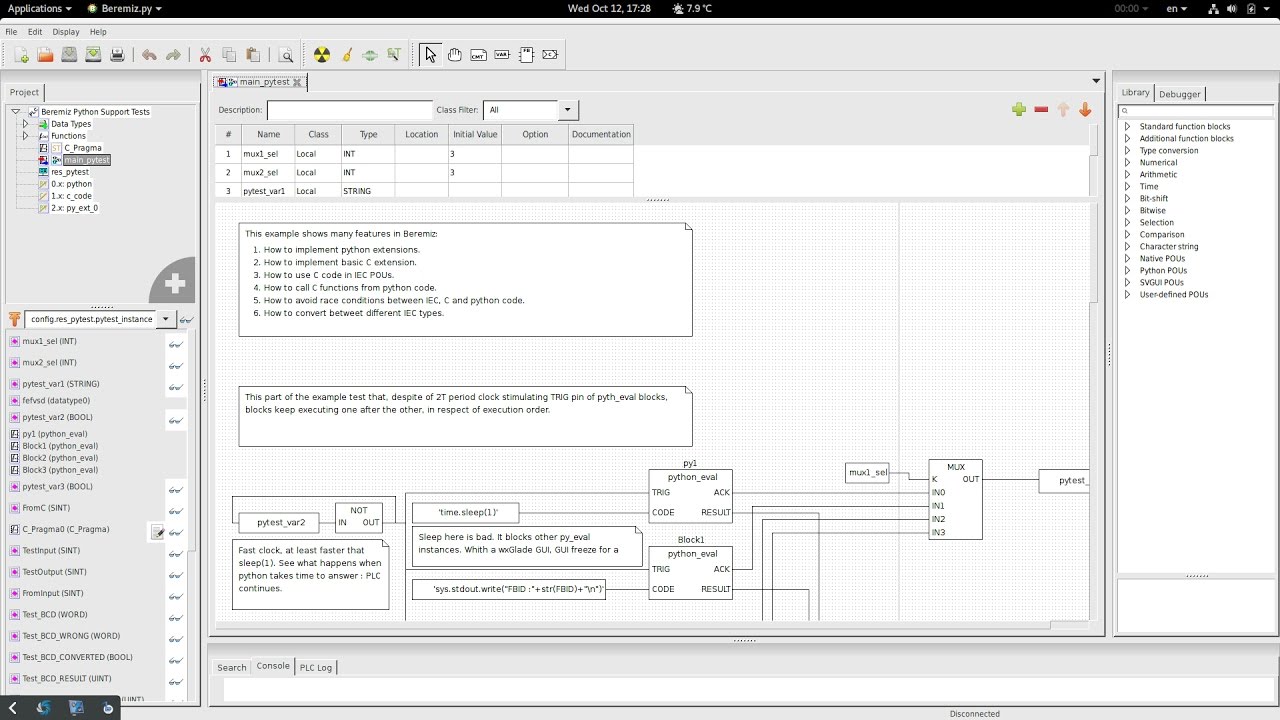
Task: Click the Save As toolbar icon
Action: pos(93,55)
